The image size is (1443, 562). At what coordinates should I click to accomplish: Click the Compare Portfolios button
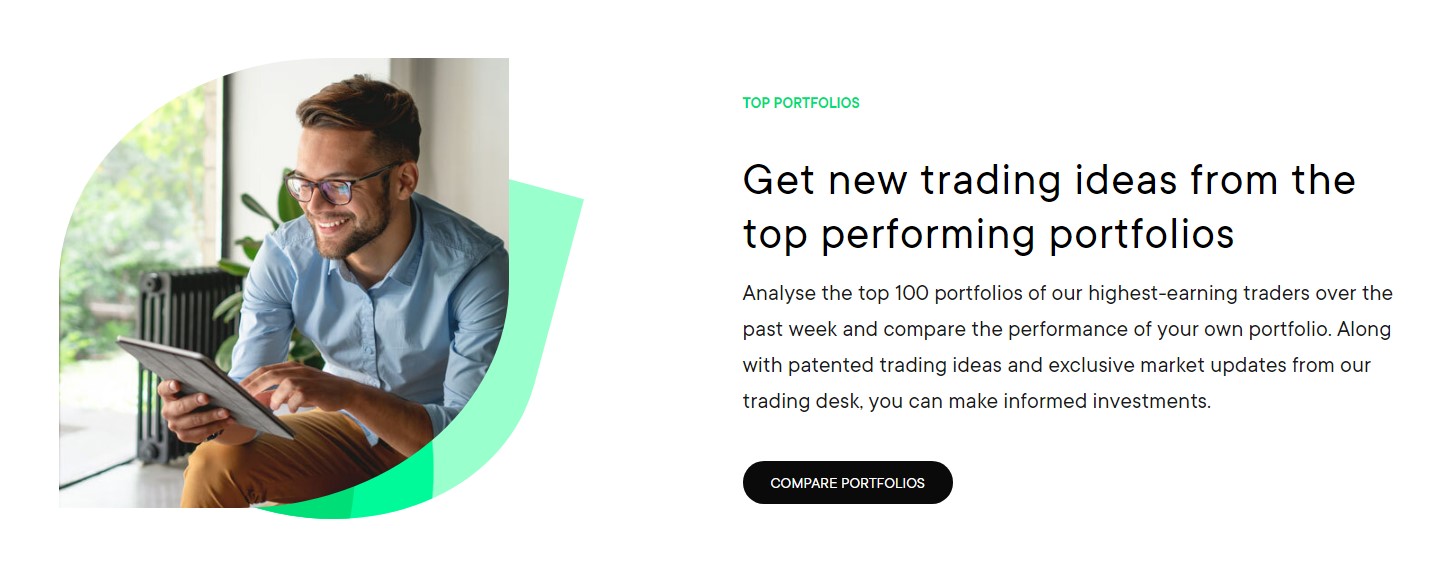(847, 482)
